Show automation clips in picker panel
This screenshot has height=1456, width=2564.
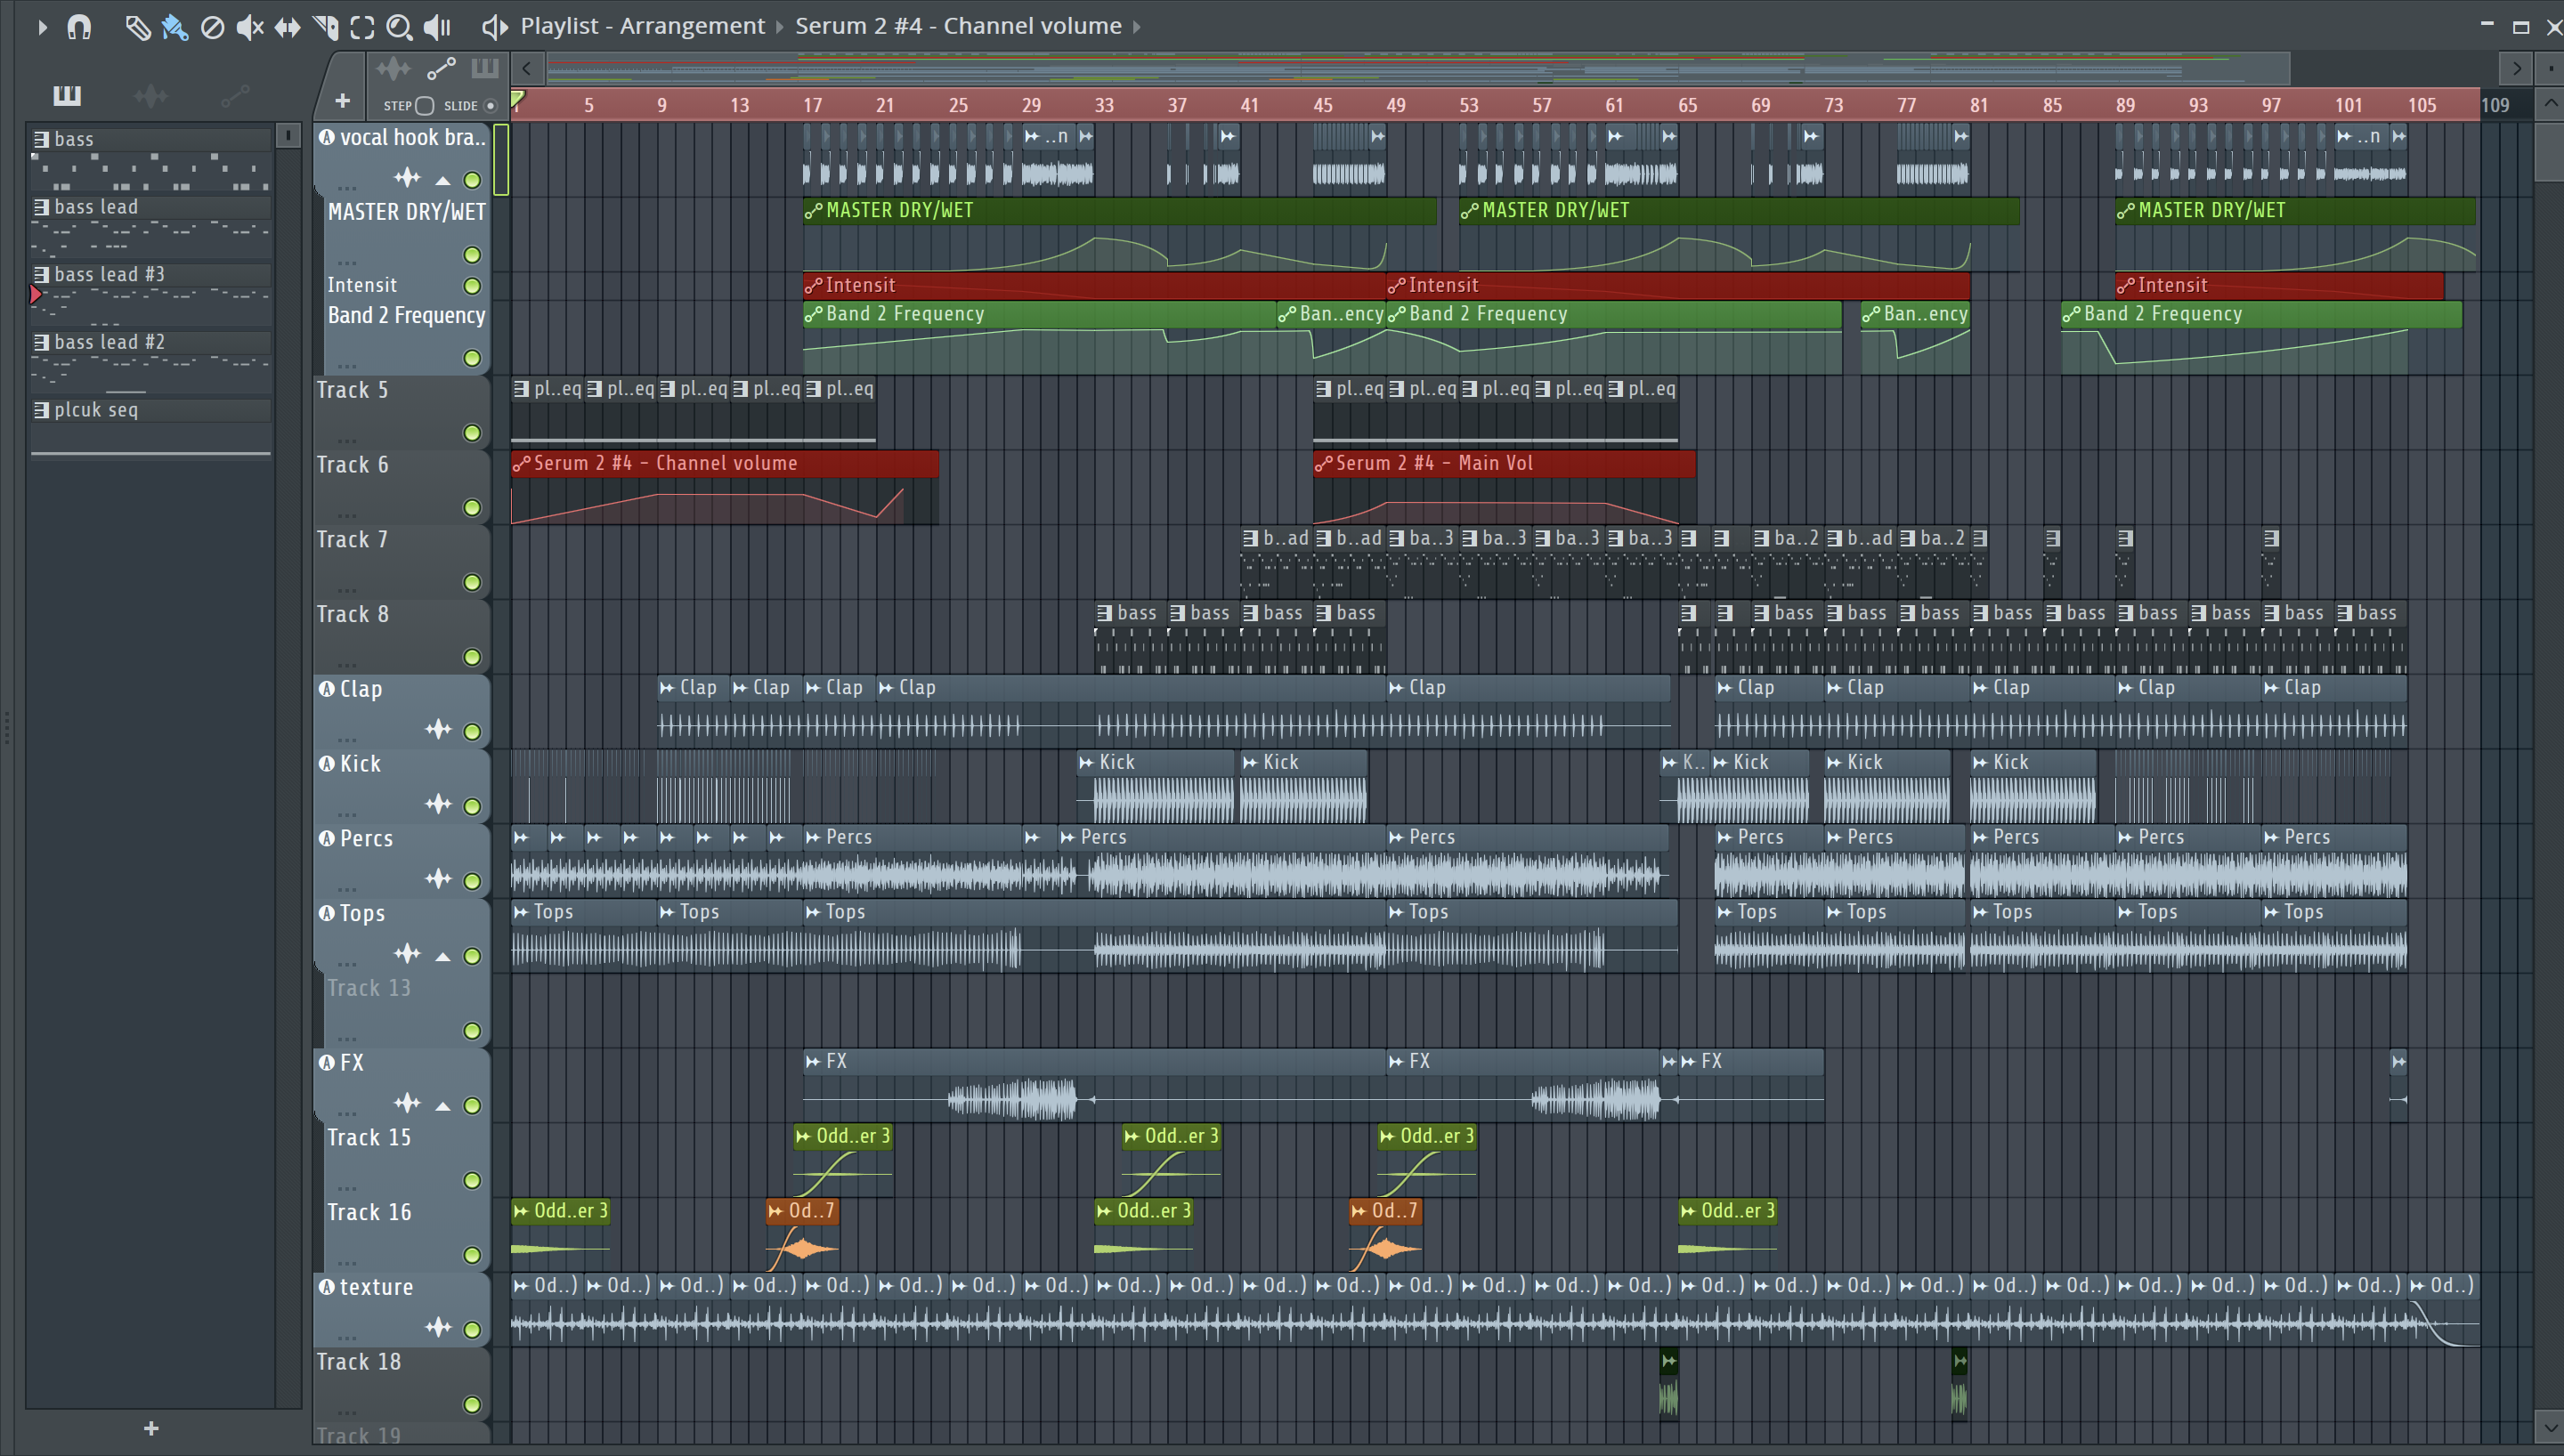click(235, 96)
